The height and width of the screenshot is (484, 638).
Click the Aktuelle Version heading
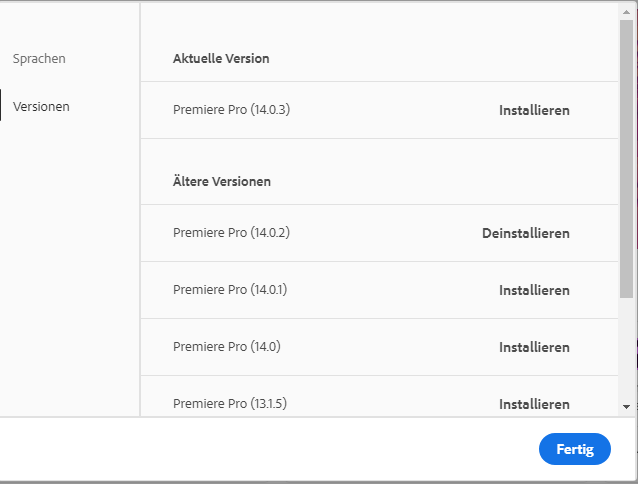tap(221, 59)
